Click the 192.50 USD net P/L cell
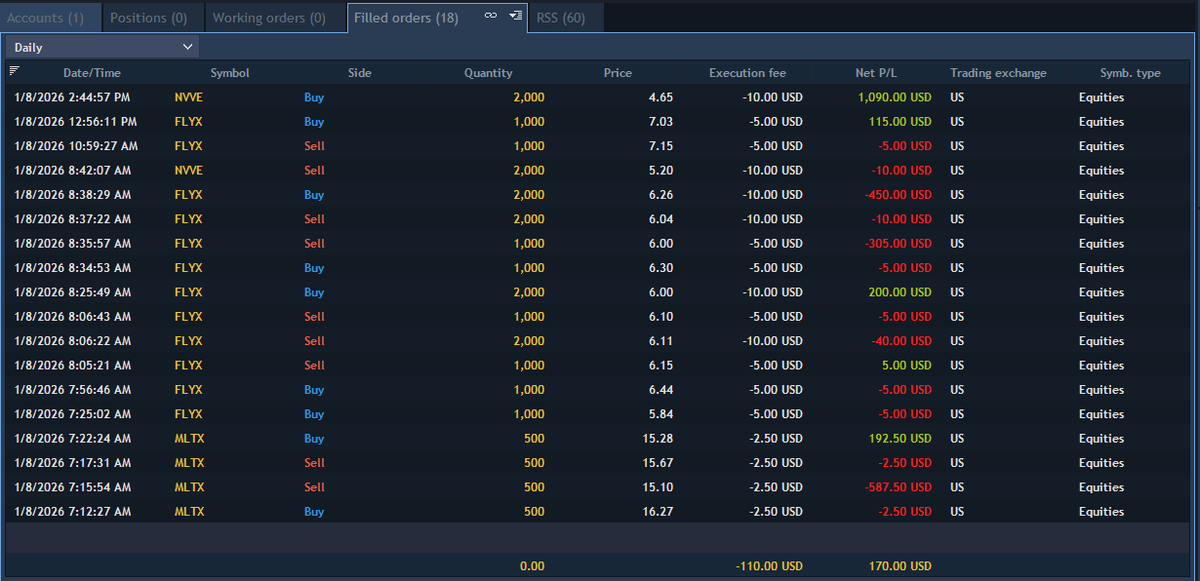Screen dimensions: 1200x581 (x=900, y=438)
